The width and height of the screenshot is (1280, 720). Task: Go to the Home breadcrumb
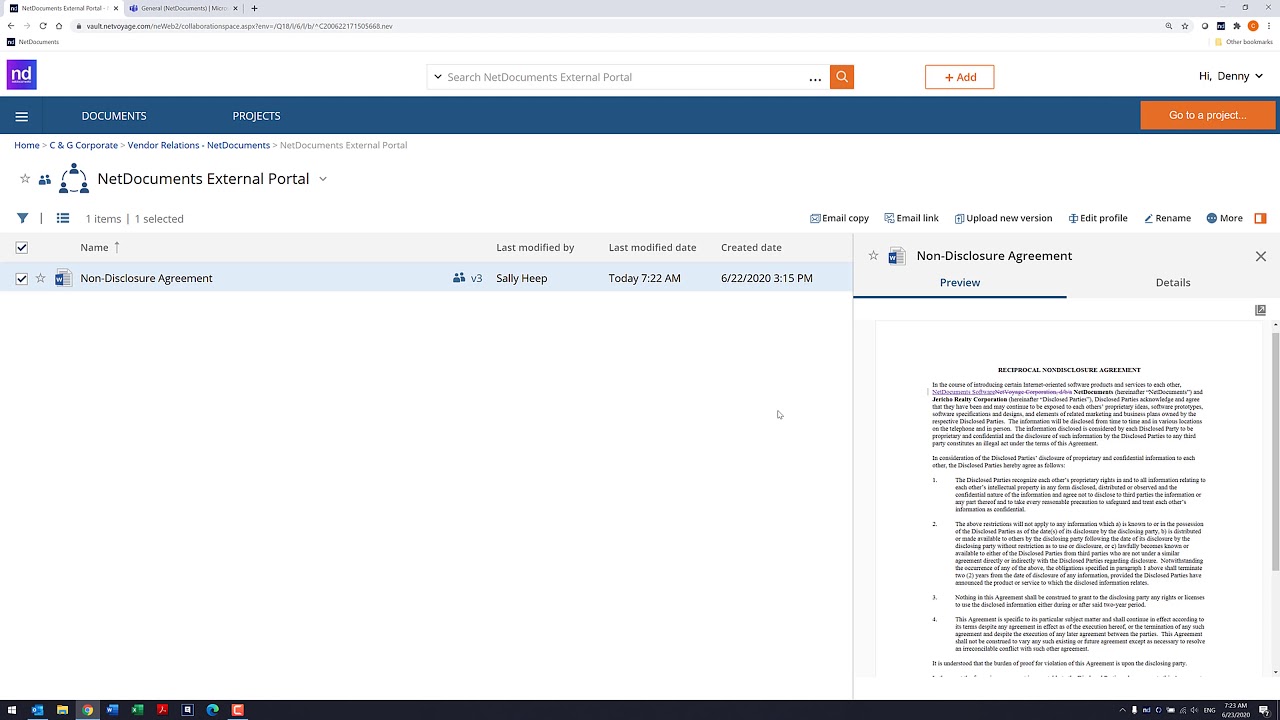click(x=27, y=145)
